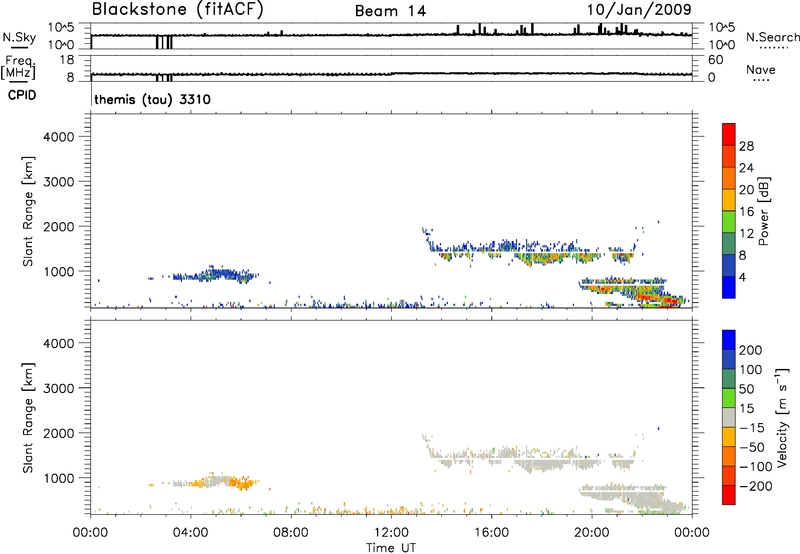Click the 'Time UT' axis label

click(x=391, y=548)
